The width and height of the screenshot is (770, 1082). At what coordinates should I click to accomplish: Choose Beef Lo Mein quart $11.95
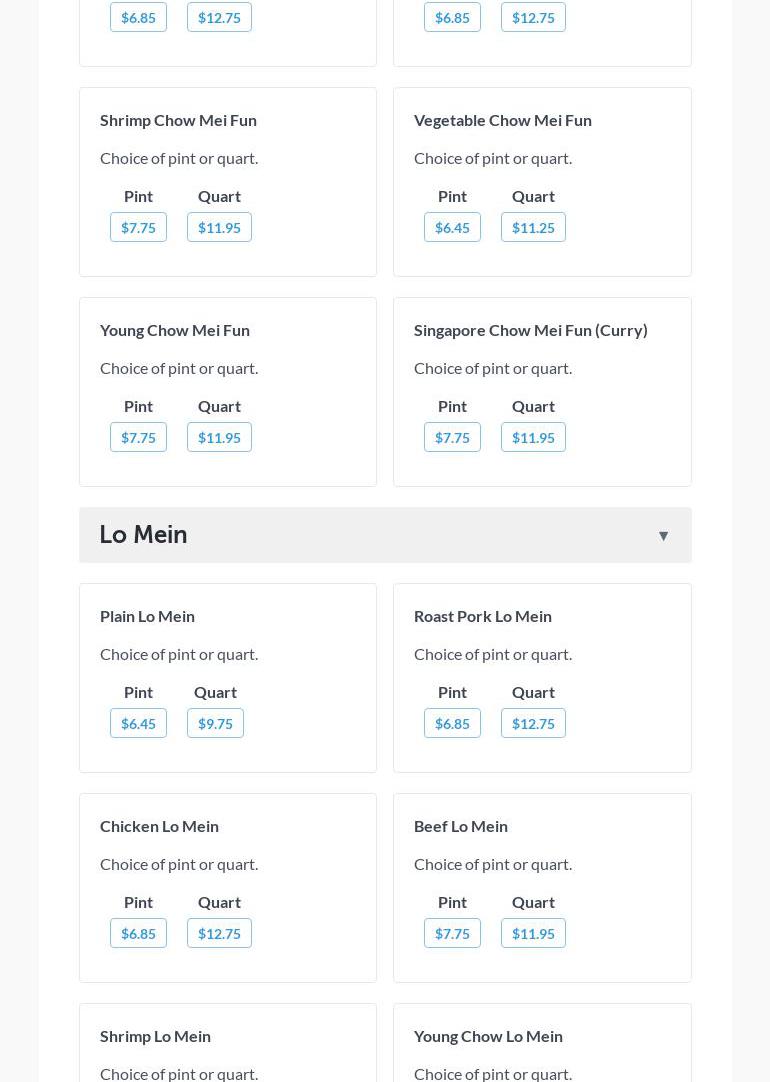[533, 934]
